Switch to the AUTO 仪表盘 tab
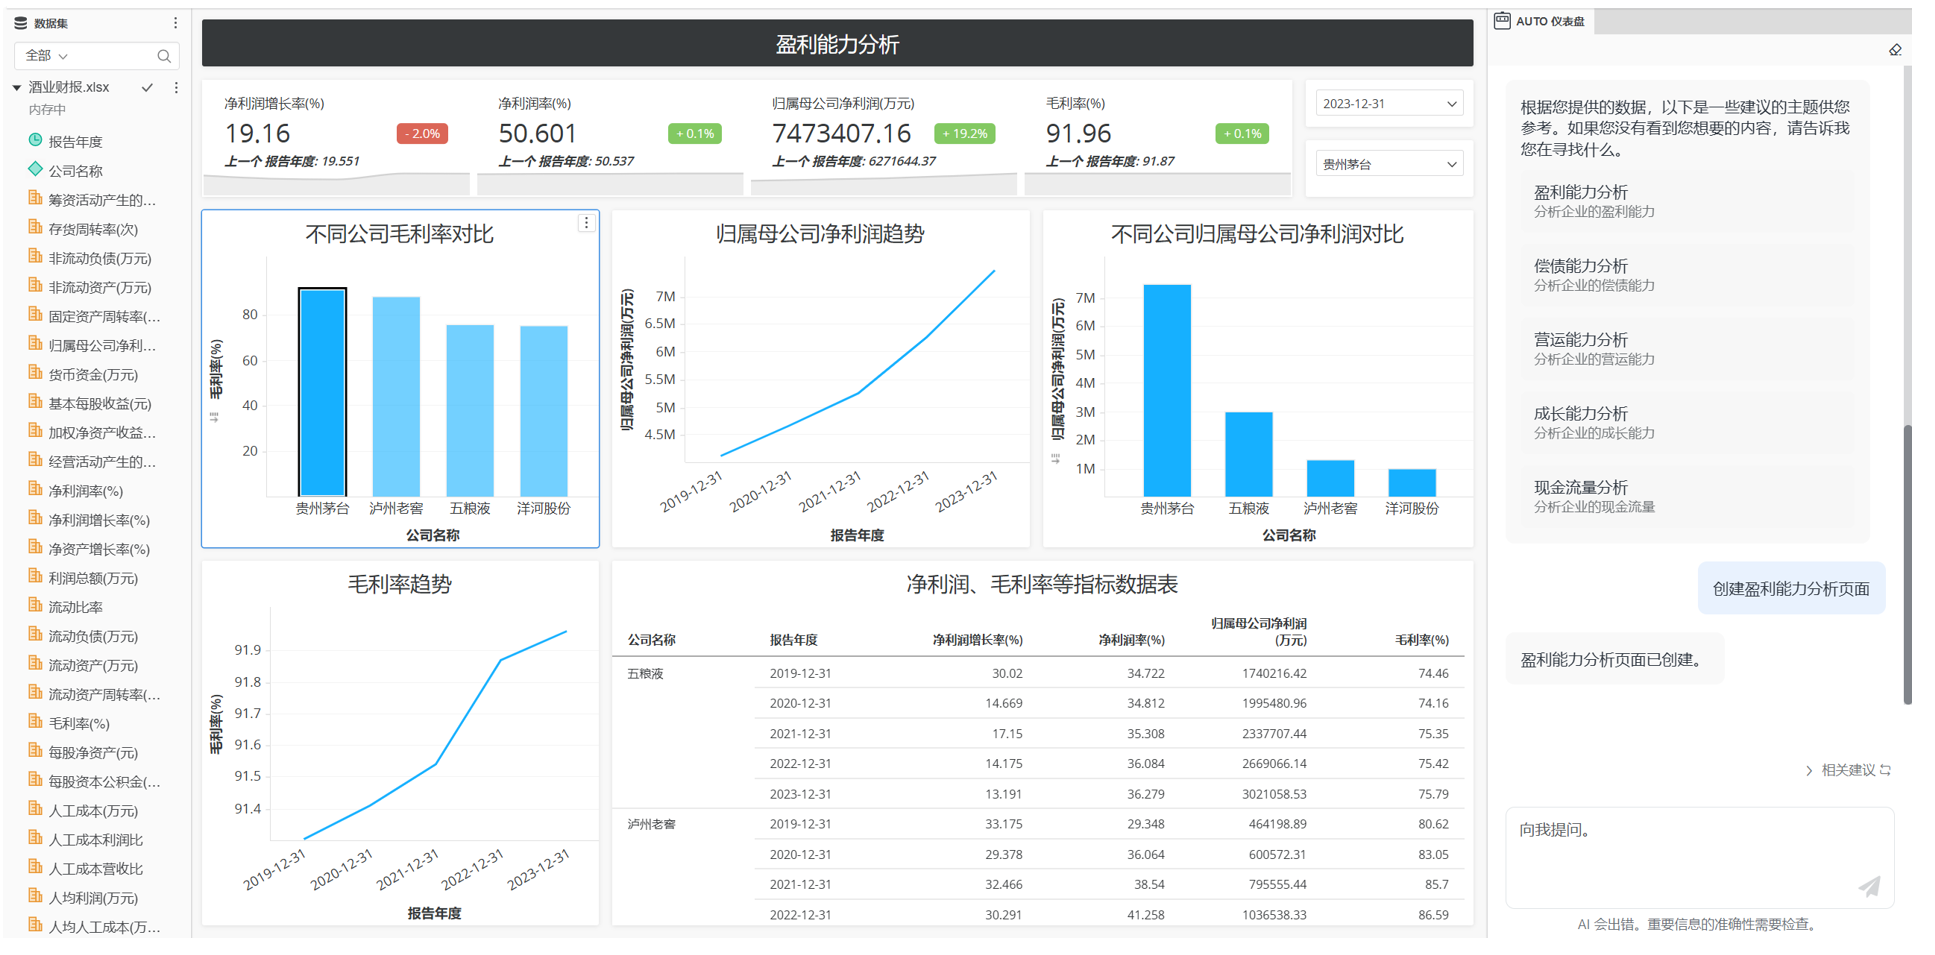Viewport: 1935px width, 955px height. (x=1540, y=21)
